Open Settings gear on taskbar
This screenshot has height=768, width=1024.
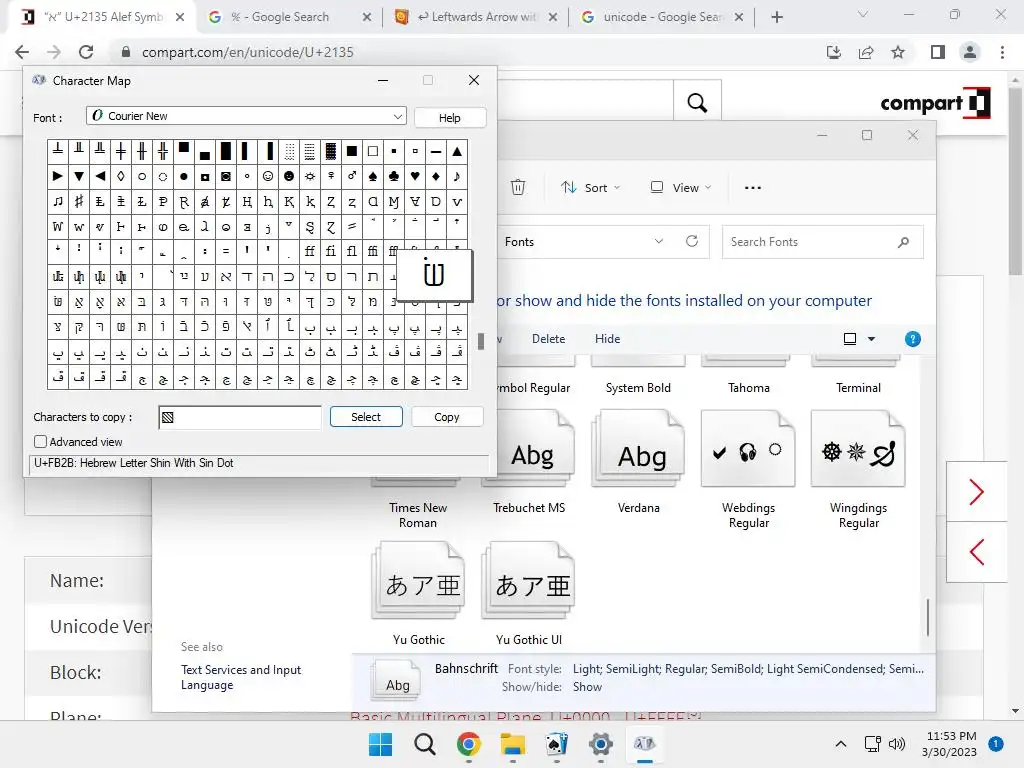(x=601, y=744)
